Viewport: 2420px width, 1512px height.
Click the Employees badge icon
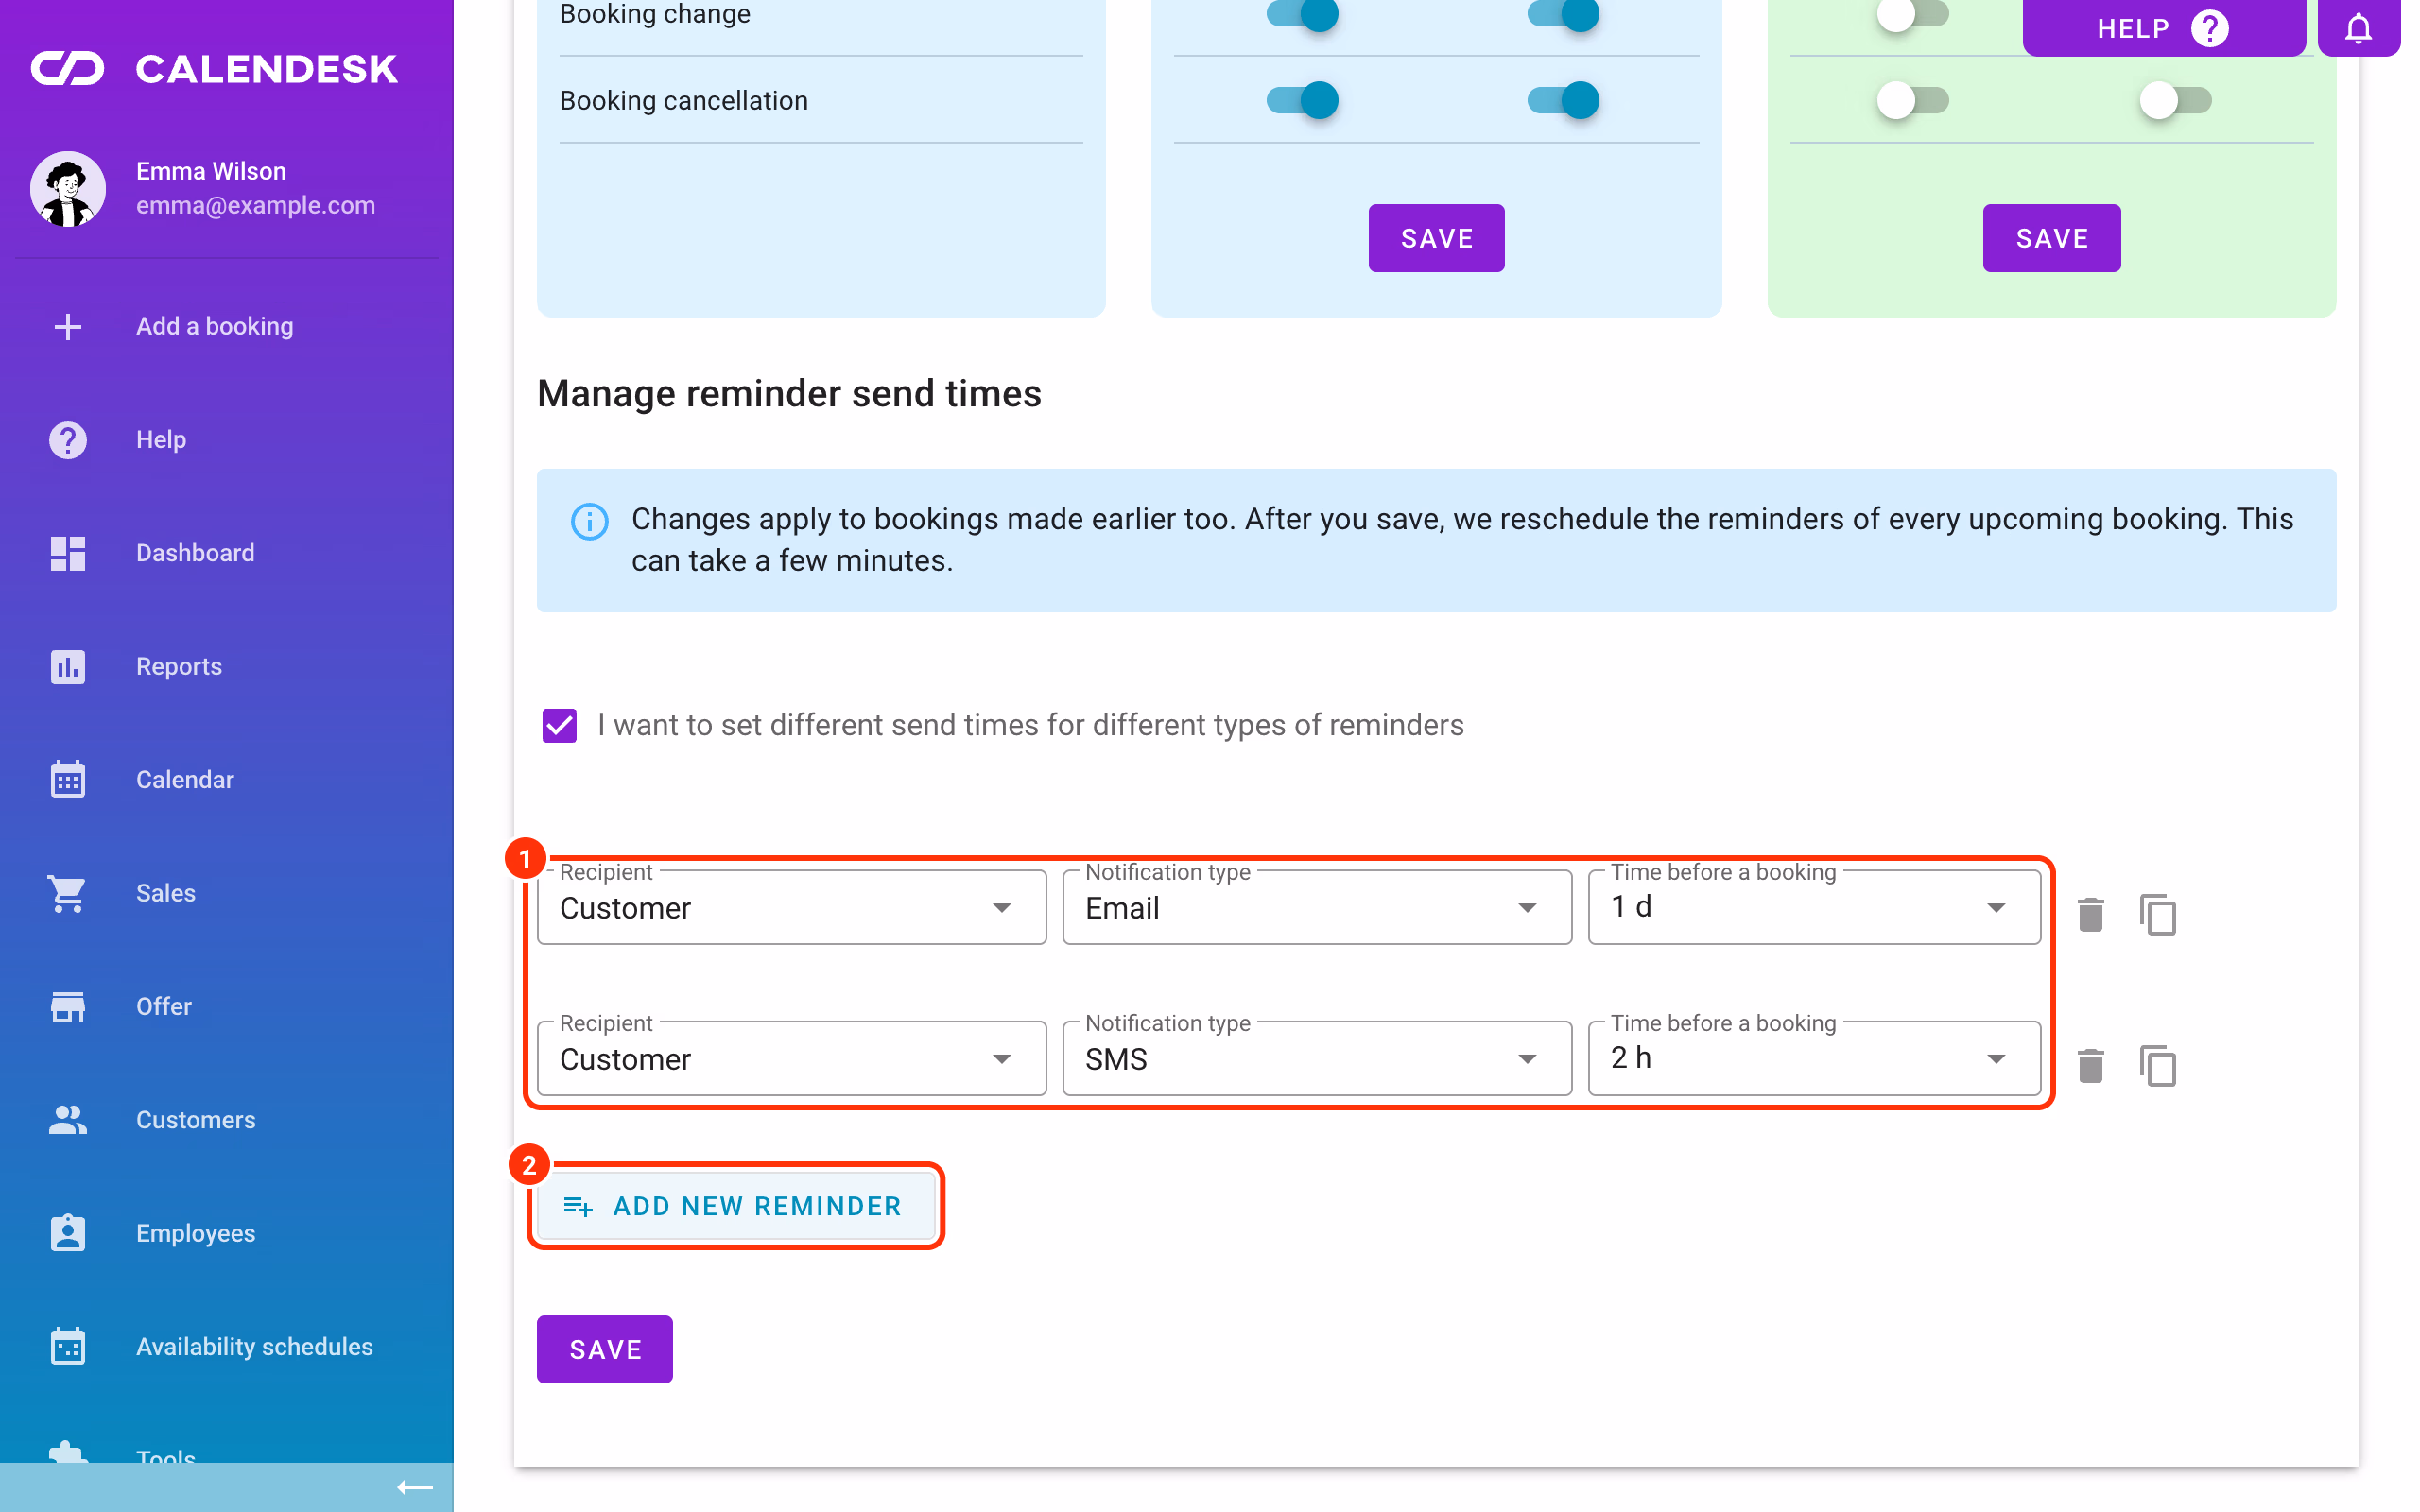click(68, 1232)
